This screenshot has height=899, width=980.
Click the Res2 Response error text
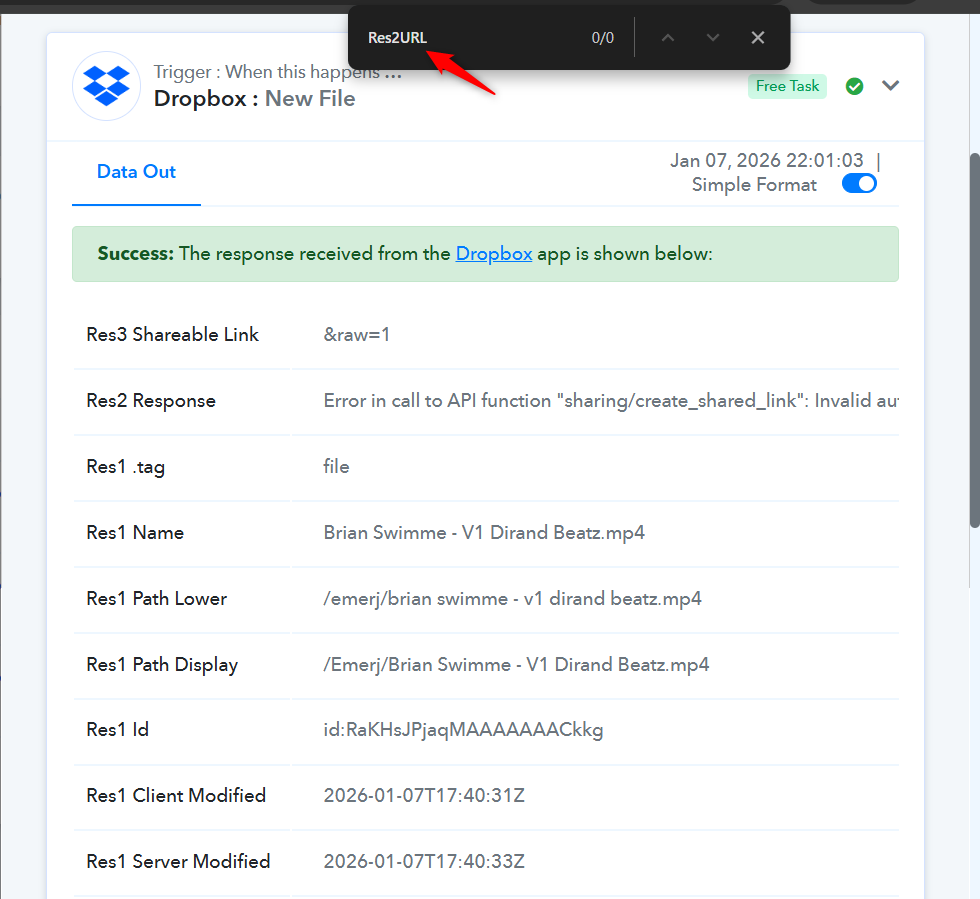click(x=610, y=401)
